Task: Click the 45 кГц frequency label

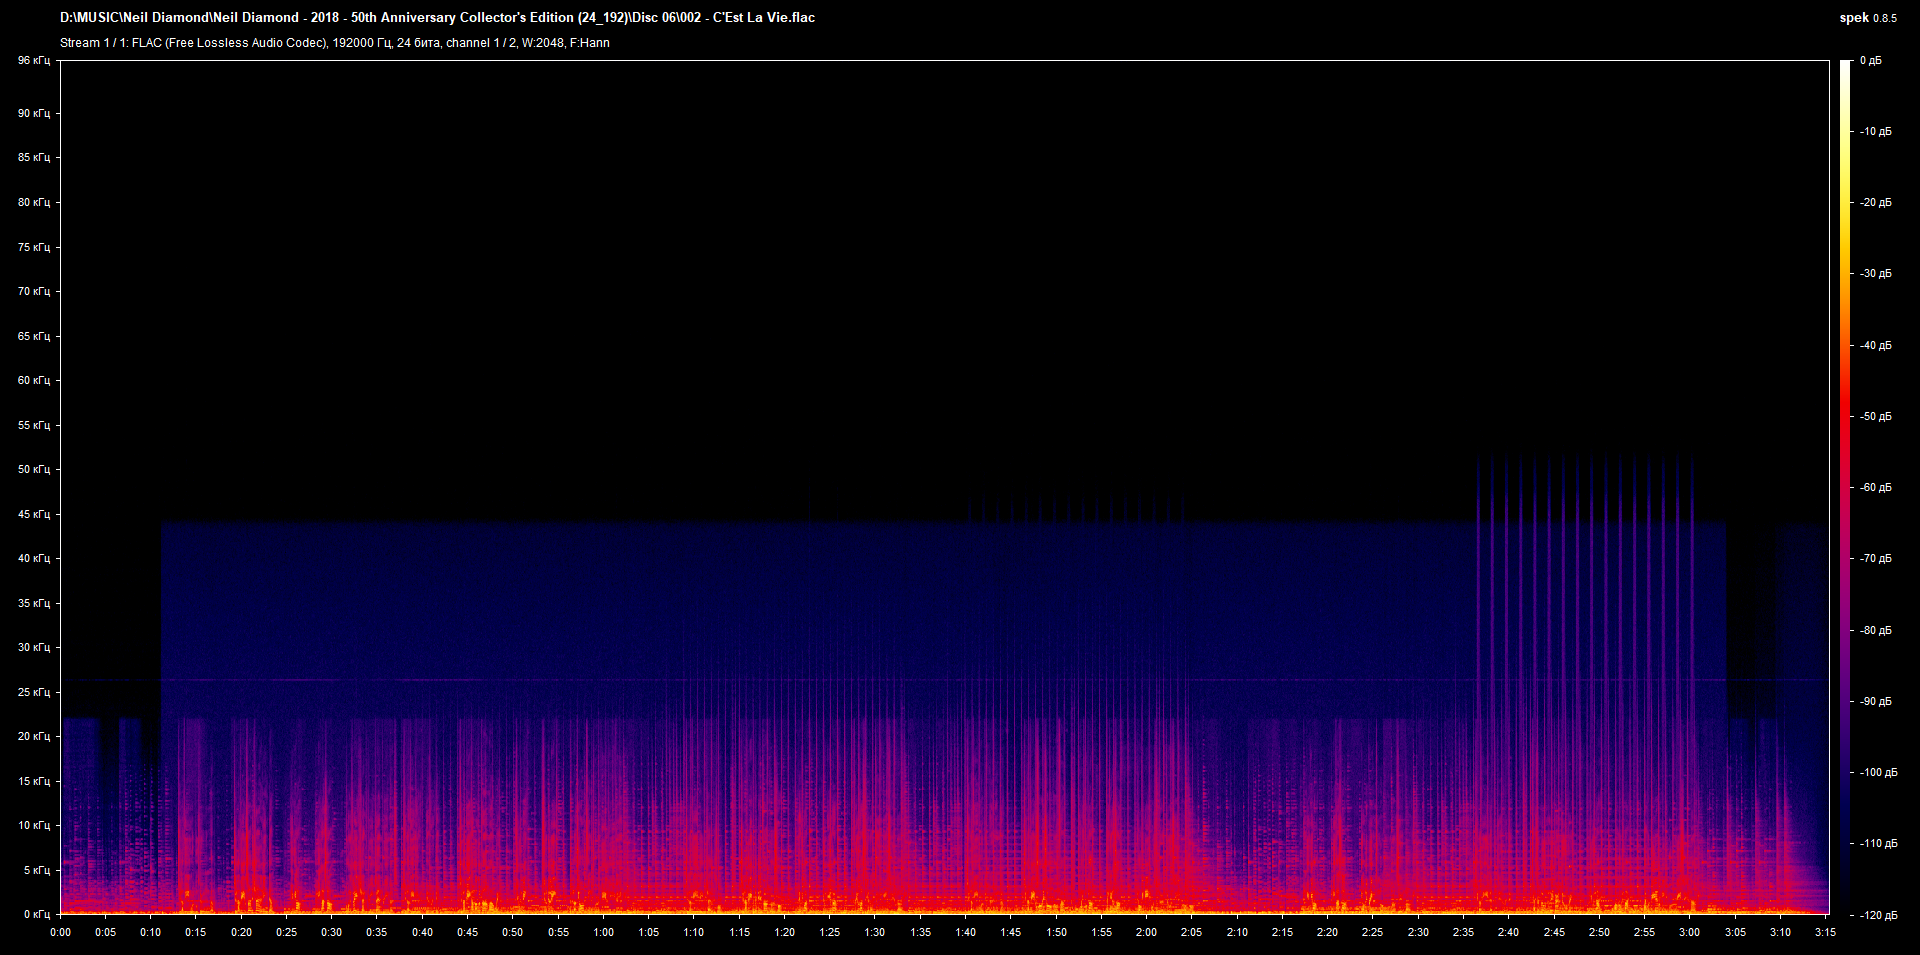Action: 33,514
